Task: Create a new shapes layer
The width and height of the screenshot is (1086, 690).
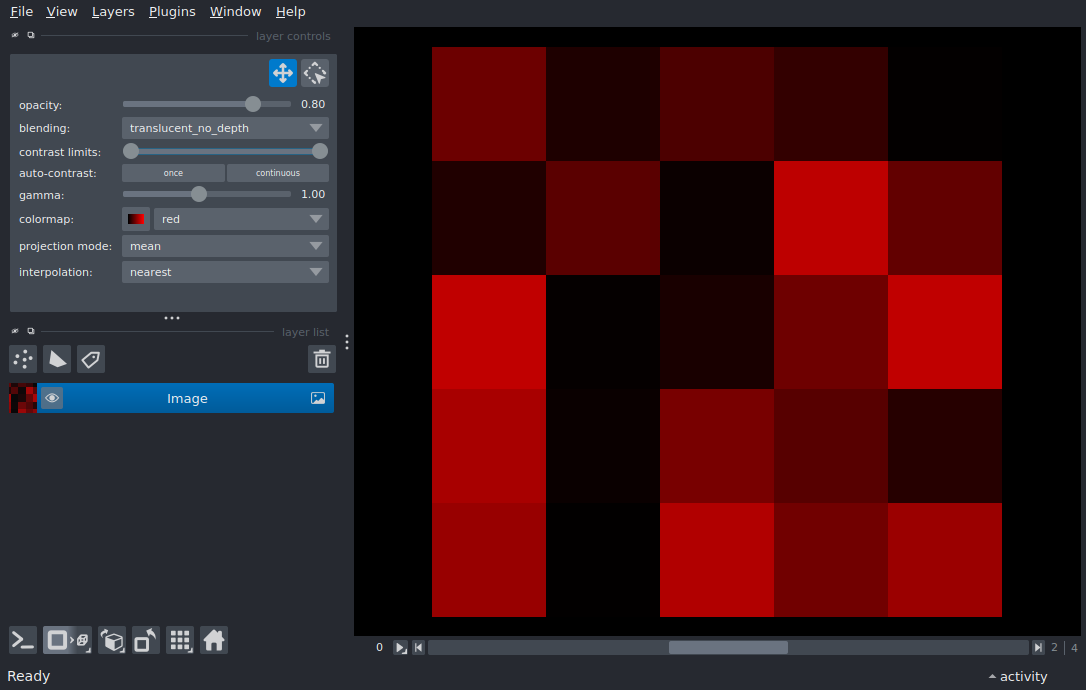Action: click(57, 359)
